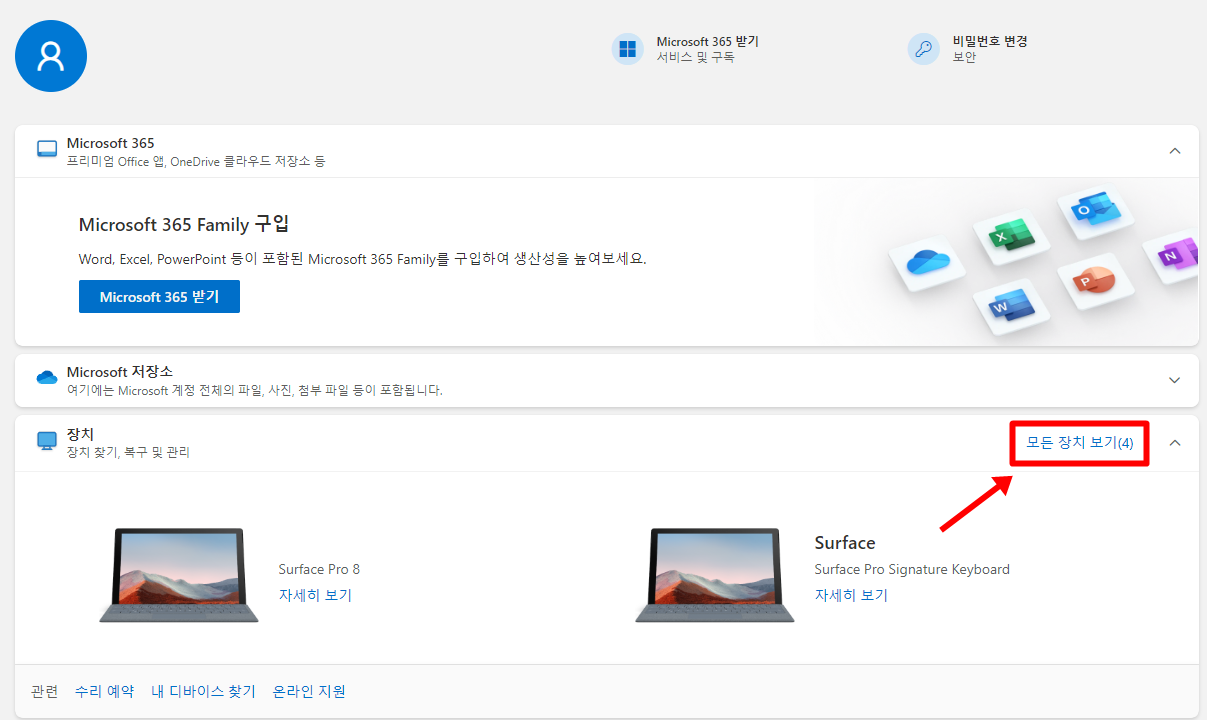Select the Surface keyboard device image
1207x720 pixels.
click(x=715, y=575)
